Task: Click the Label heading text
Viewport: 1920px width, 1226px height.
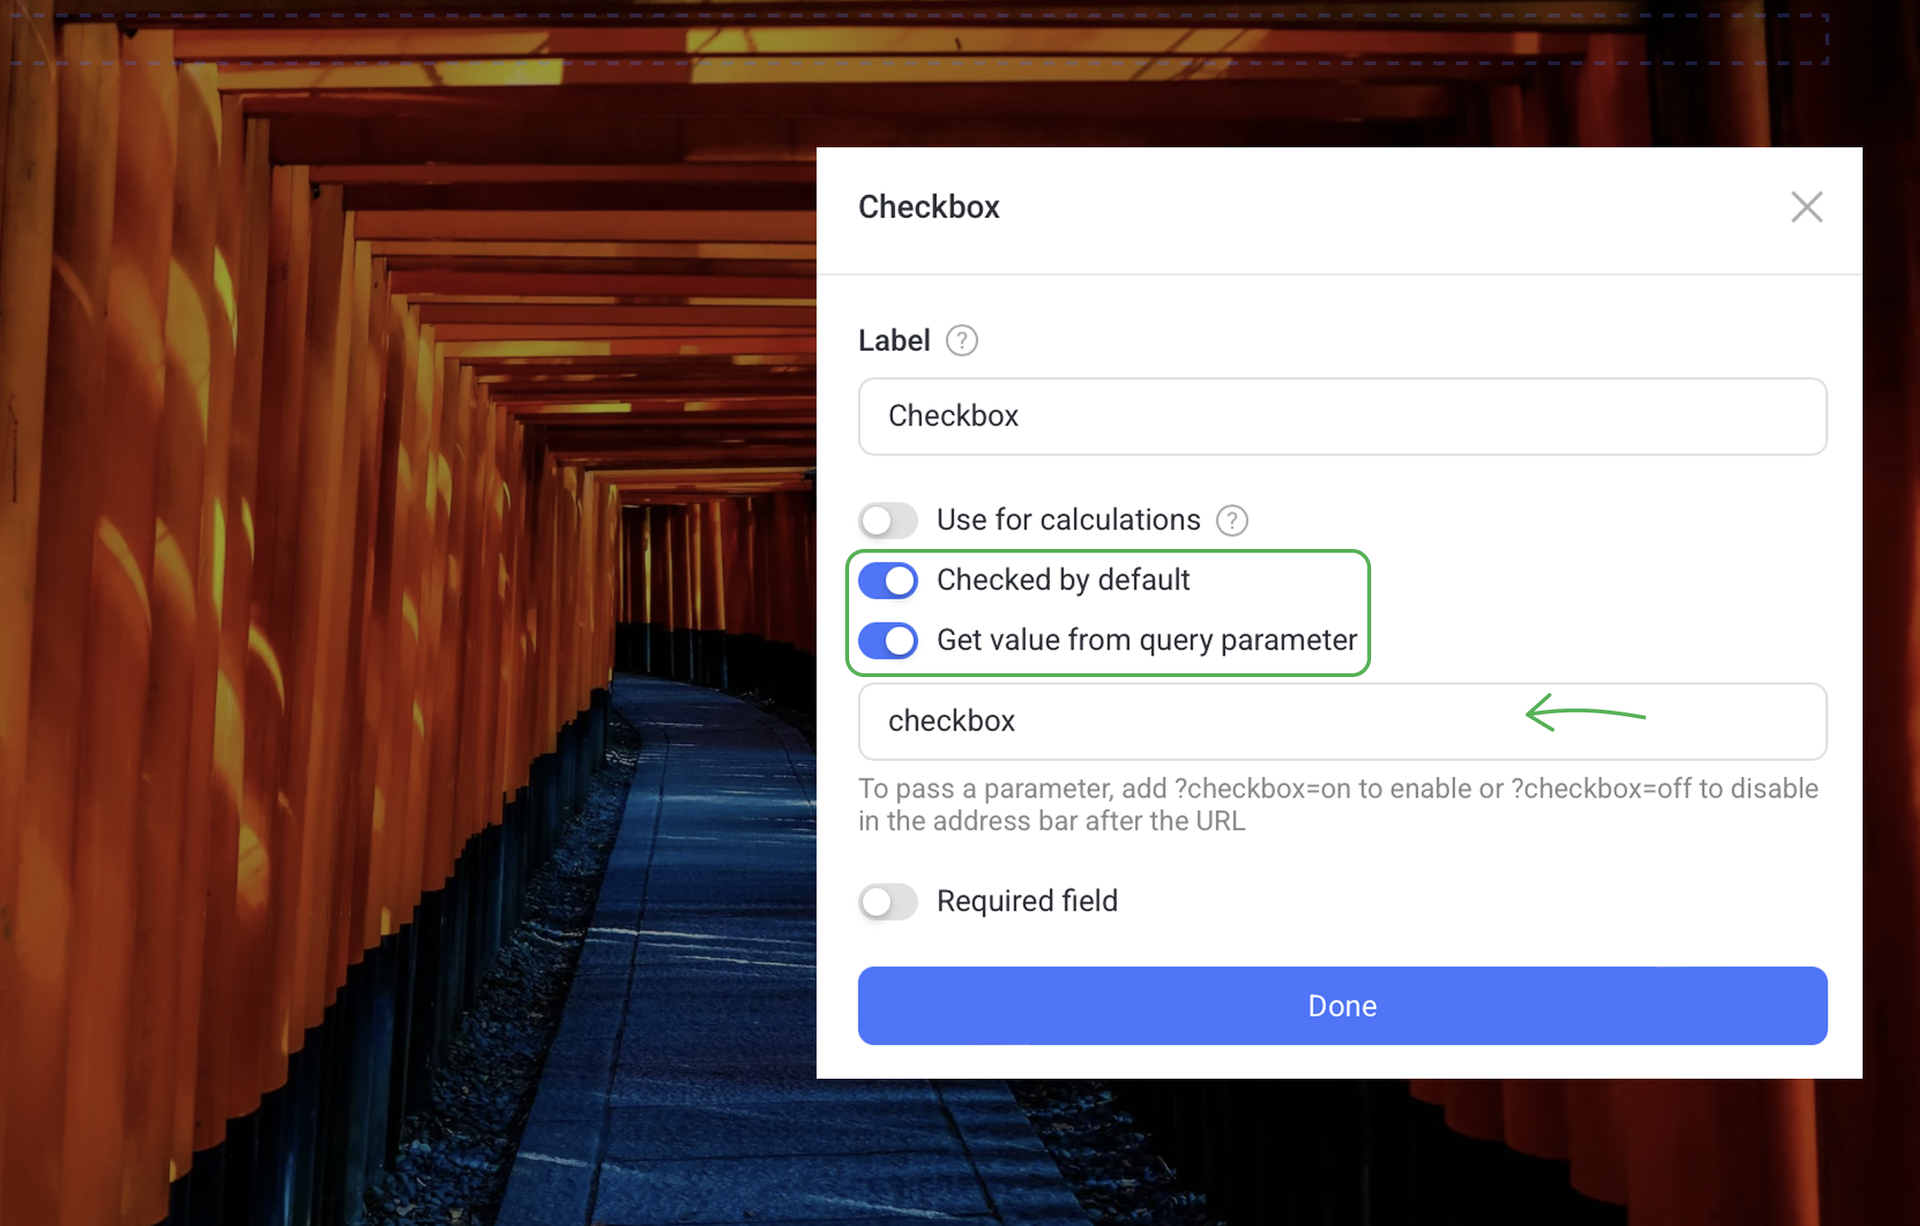Action: coord(893,341)
